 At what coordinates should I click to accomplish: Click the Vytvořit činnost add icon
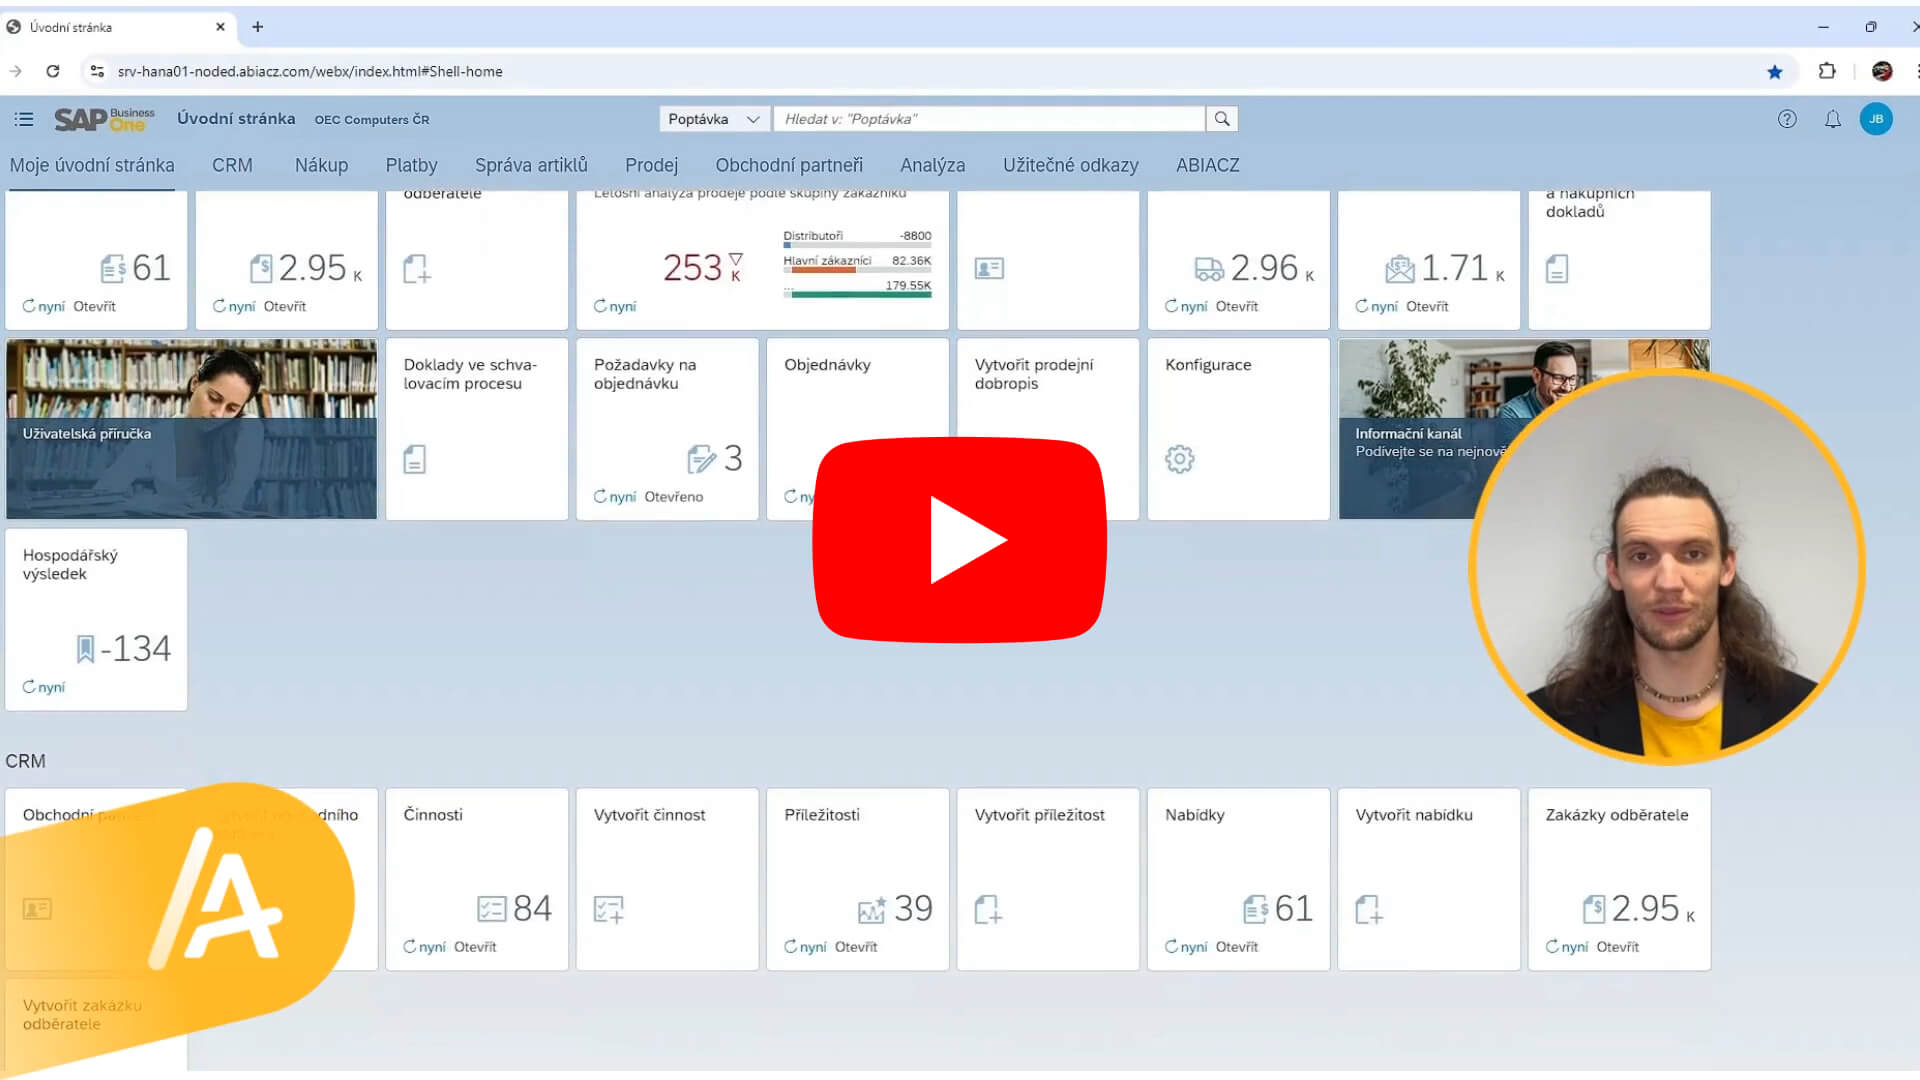click(x=608, y=909)
